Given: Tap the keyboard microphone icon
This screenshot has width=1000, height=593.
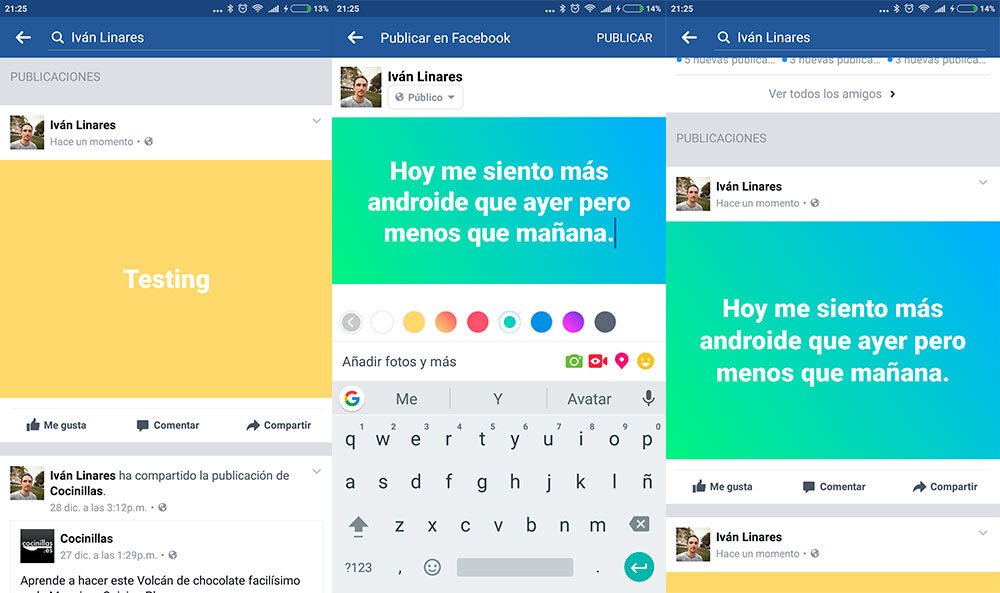Looking at the screenshot, I should tap(648, 398).
